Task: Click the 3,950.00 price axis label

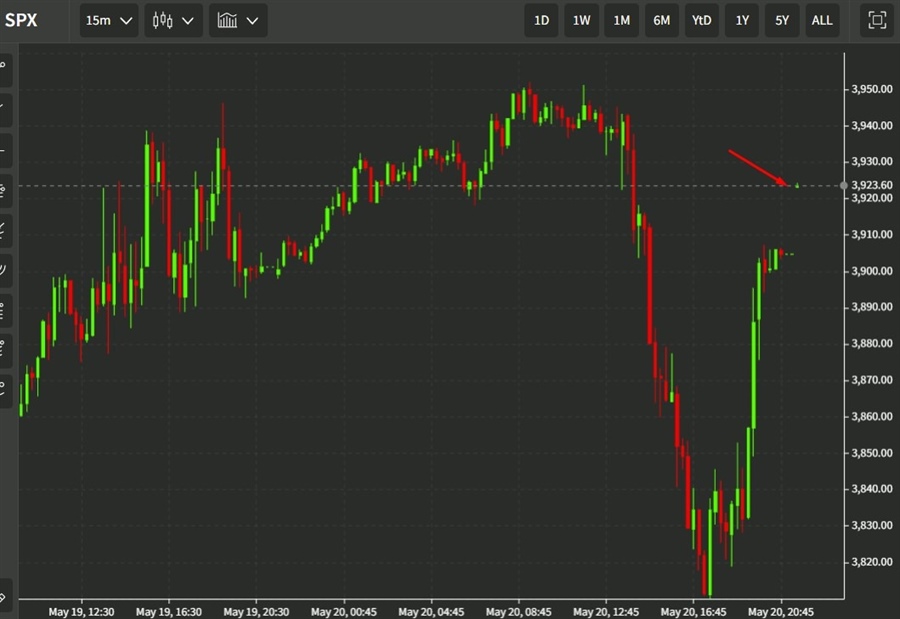Action: (872, 89)
